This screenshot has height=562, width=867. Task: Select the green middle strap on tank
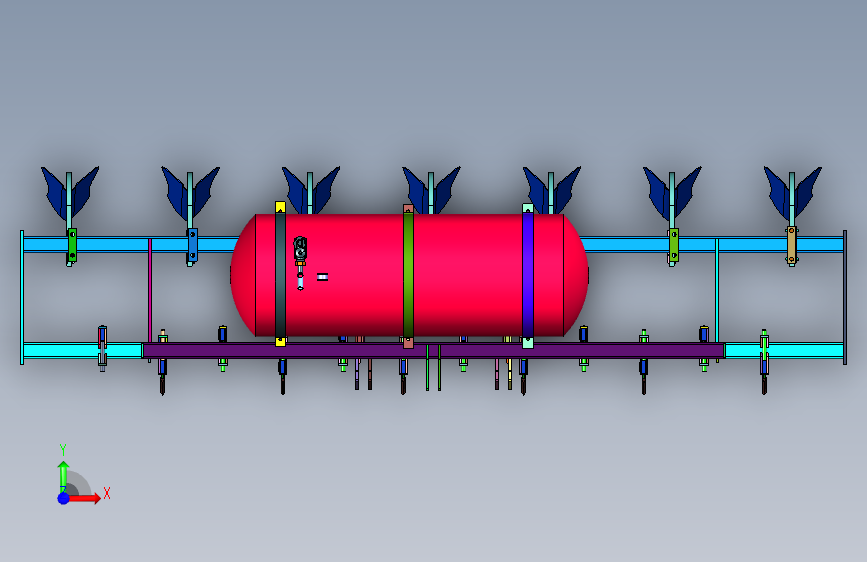[408, 276]
